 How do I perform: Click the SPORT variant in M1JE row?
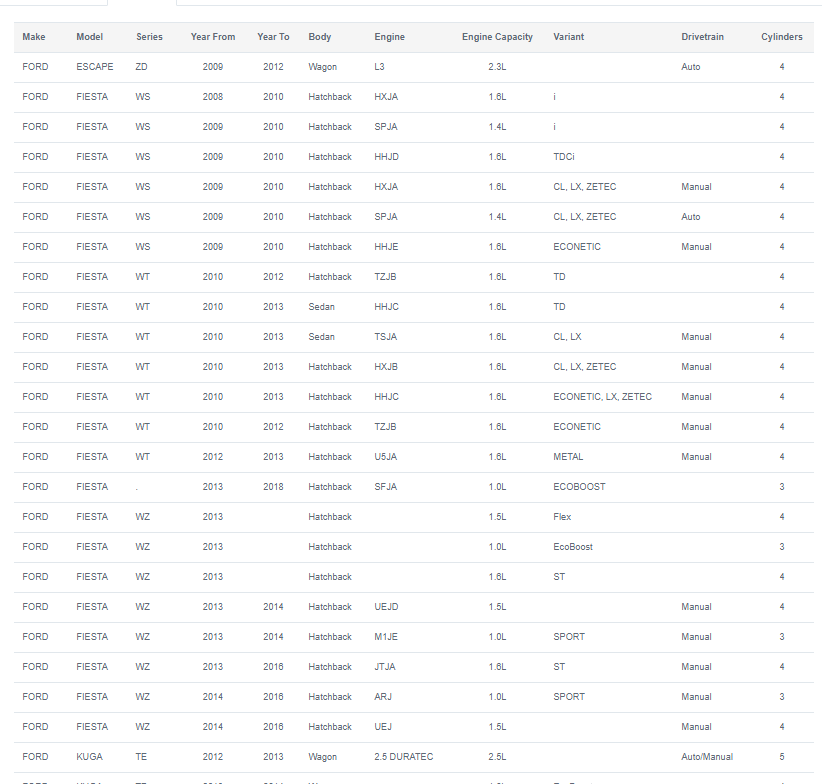pos(569,637)
